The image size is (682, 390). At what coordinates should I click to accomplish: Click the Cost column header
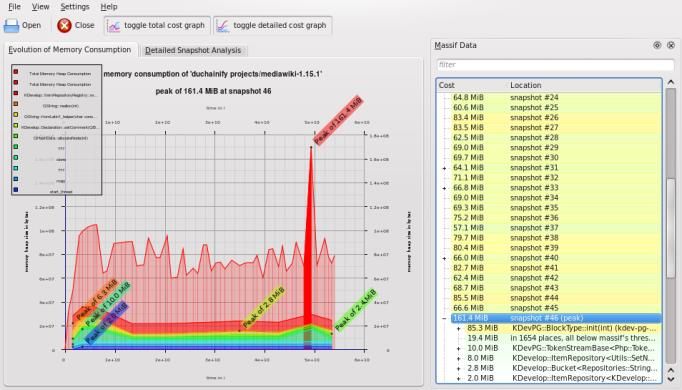(x=471, y=85)
